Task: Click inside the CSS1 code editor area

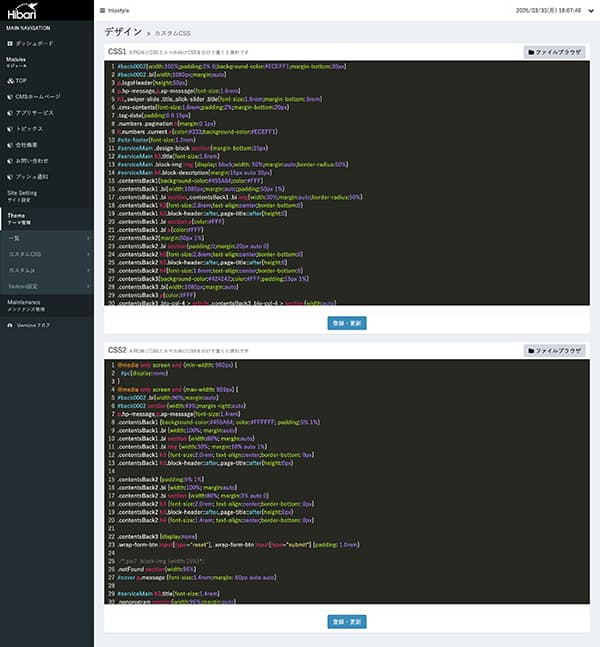Action: pyautogui.click(x=340, y=180)
